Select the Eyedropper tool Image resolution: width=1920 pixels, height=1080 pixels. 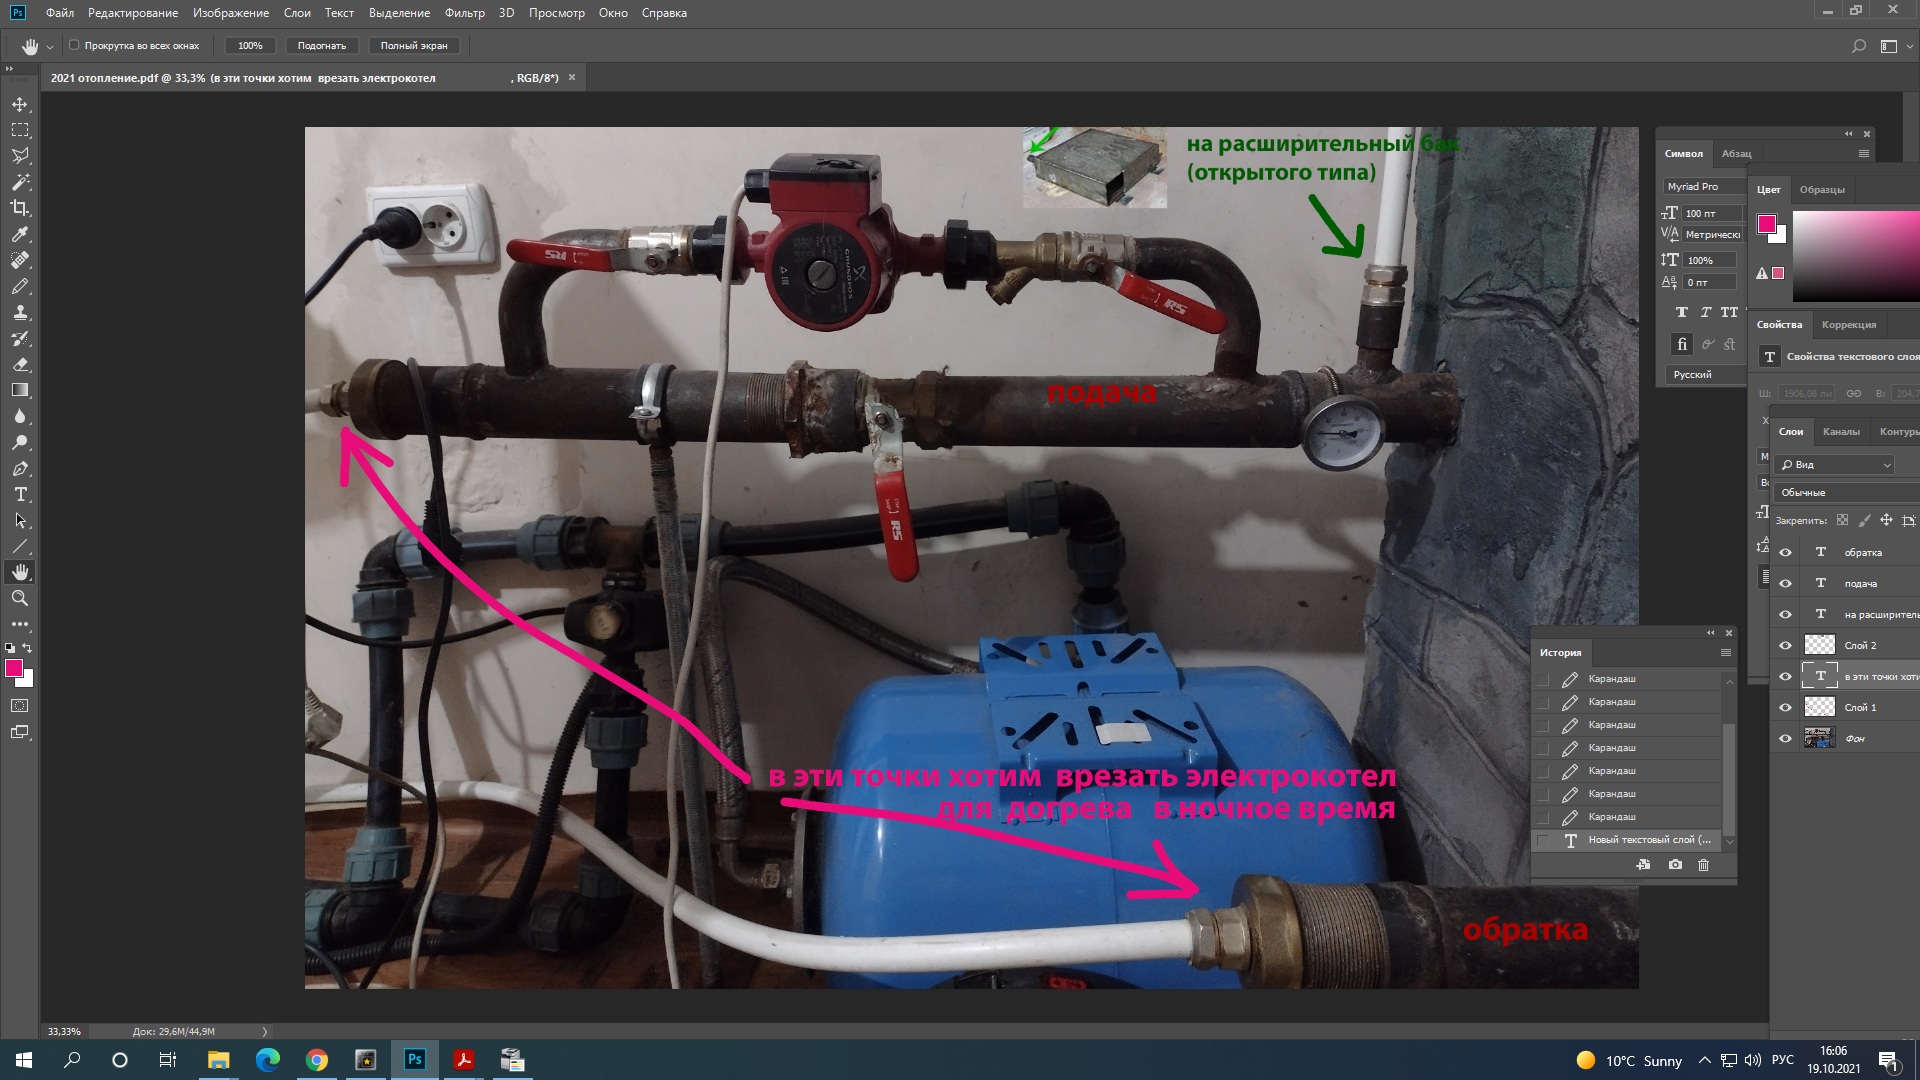pos(20,234)
